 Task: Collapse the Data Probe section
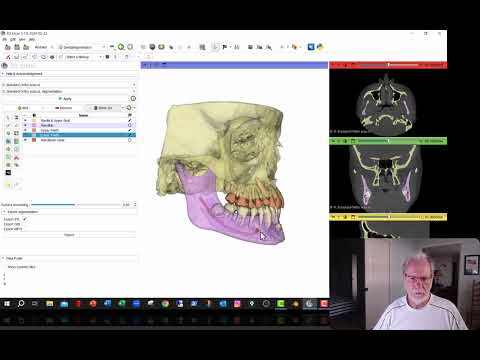(x=68, y=258)
